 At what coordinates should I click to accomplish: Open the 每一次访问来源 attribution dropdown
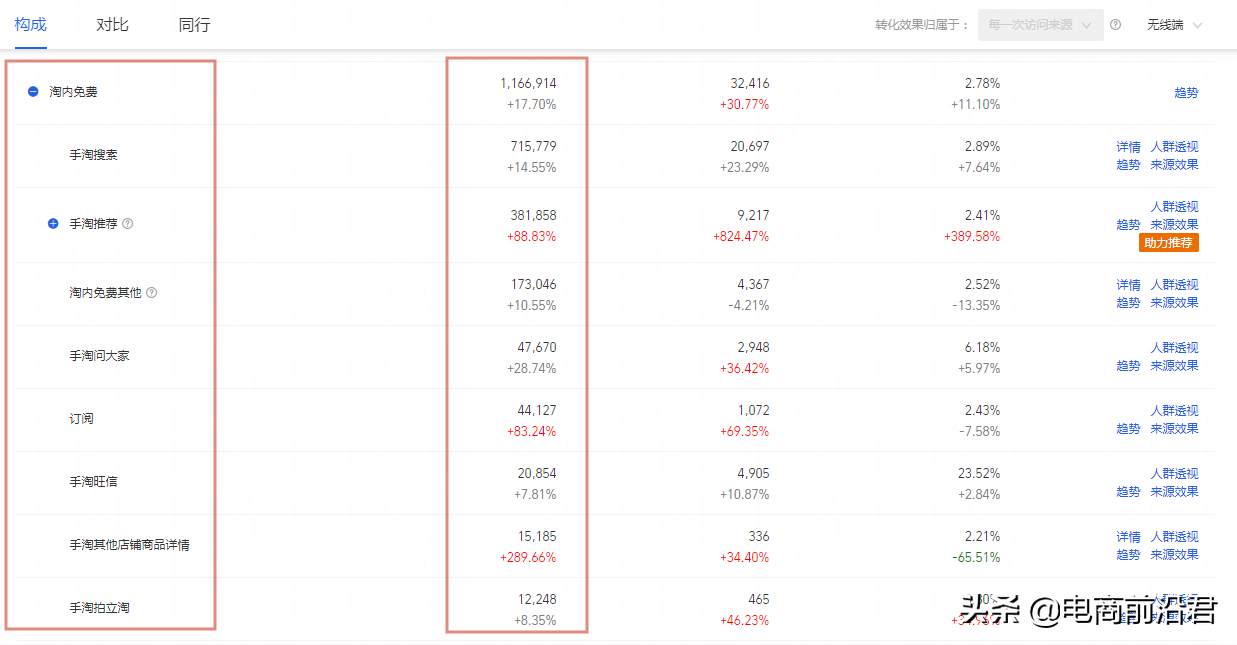click(1040, 25)
